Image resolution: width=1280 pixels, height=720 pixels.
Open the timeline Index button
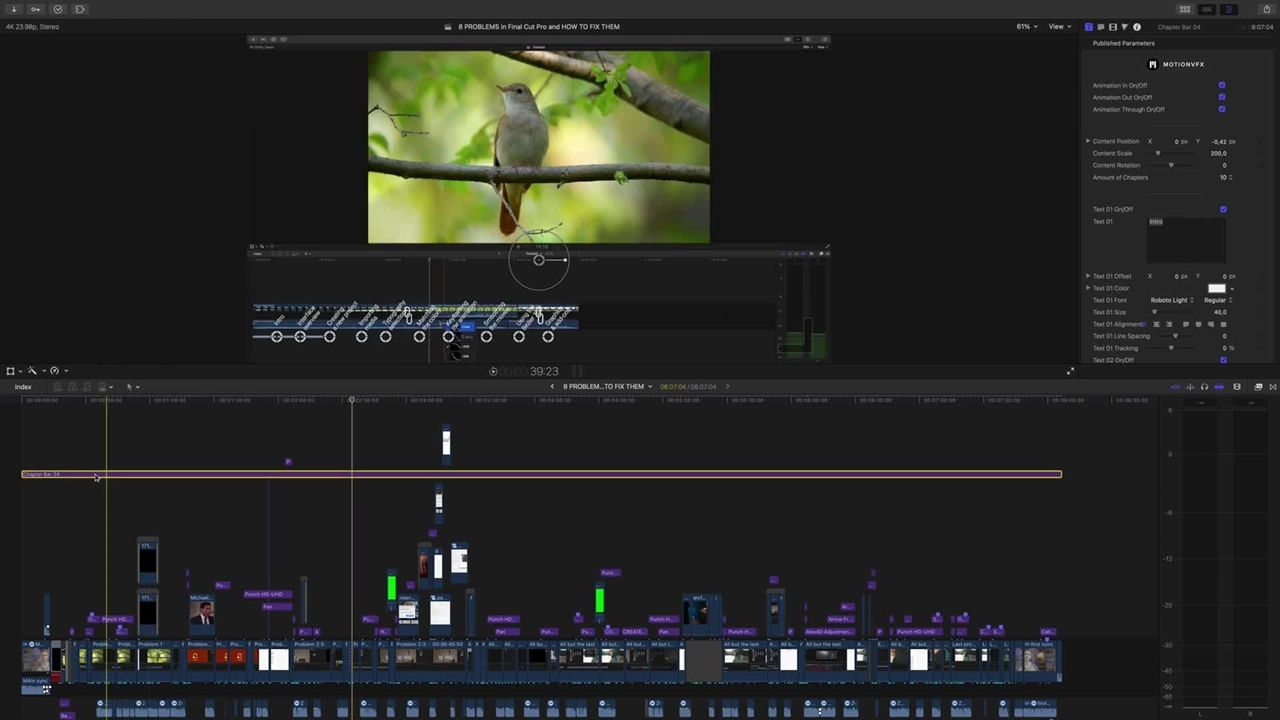(x=23, y=387)
